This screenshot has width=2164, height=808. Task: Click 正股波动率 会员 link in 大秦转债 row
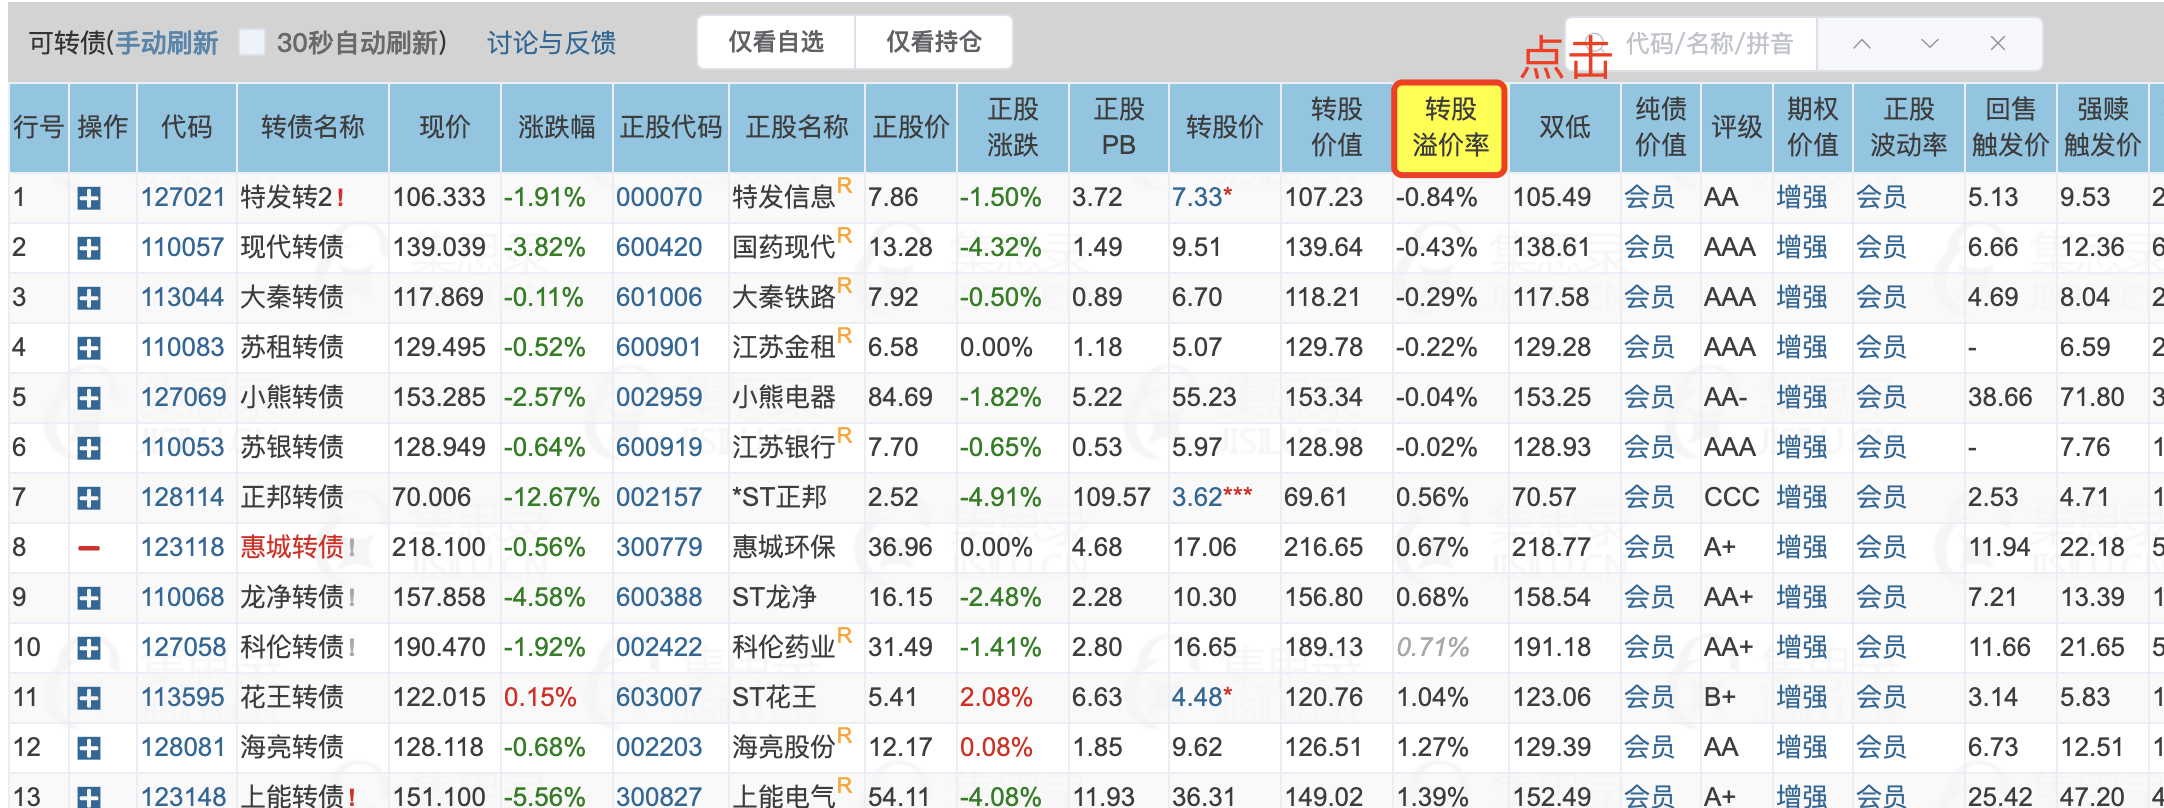(x=1881, y=297)
